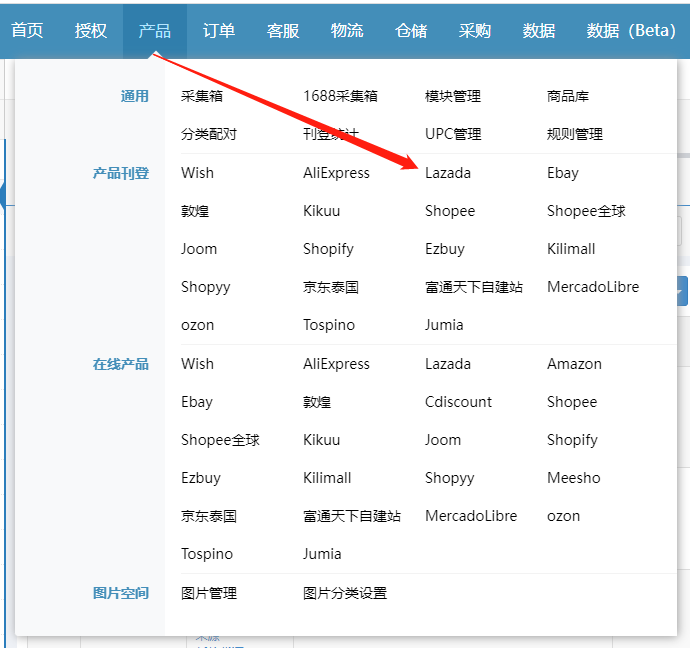Open 分类配对 in the 通用 section

(209, 134)
